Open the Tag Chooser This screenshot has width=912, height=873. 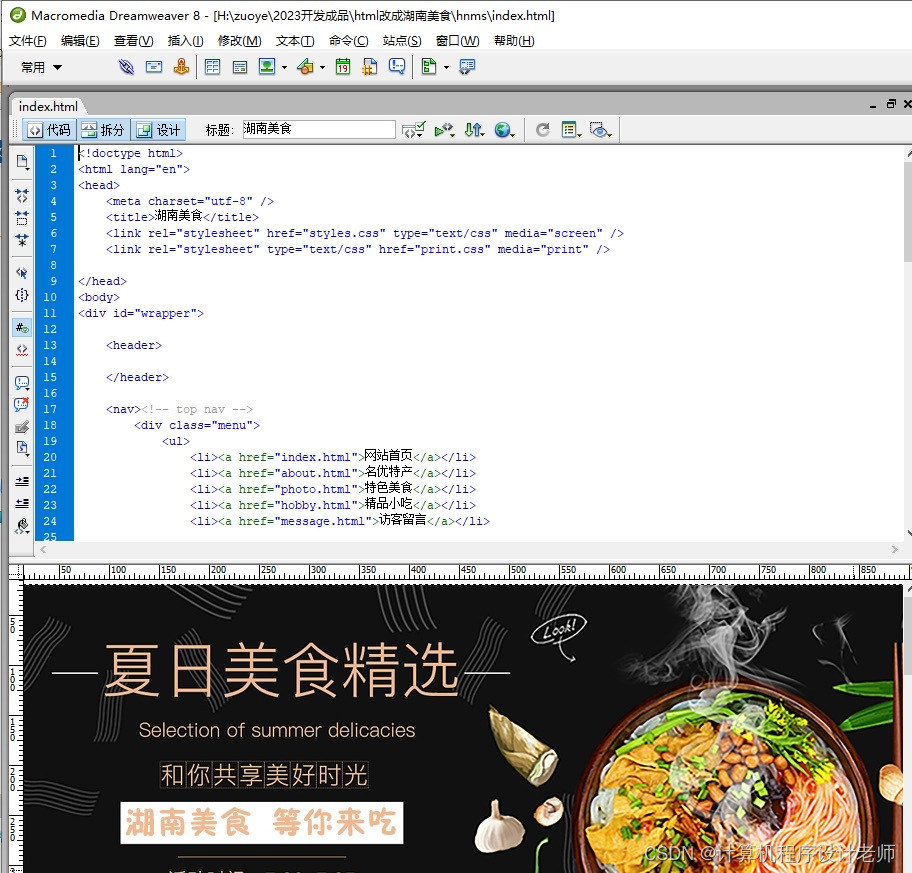467,67
